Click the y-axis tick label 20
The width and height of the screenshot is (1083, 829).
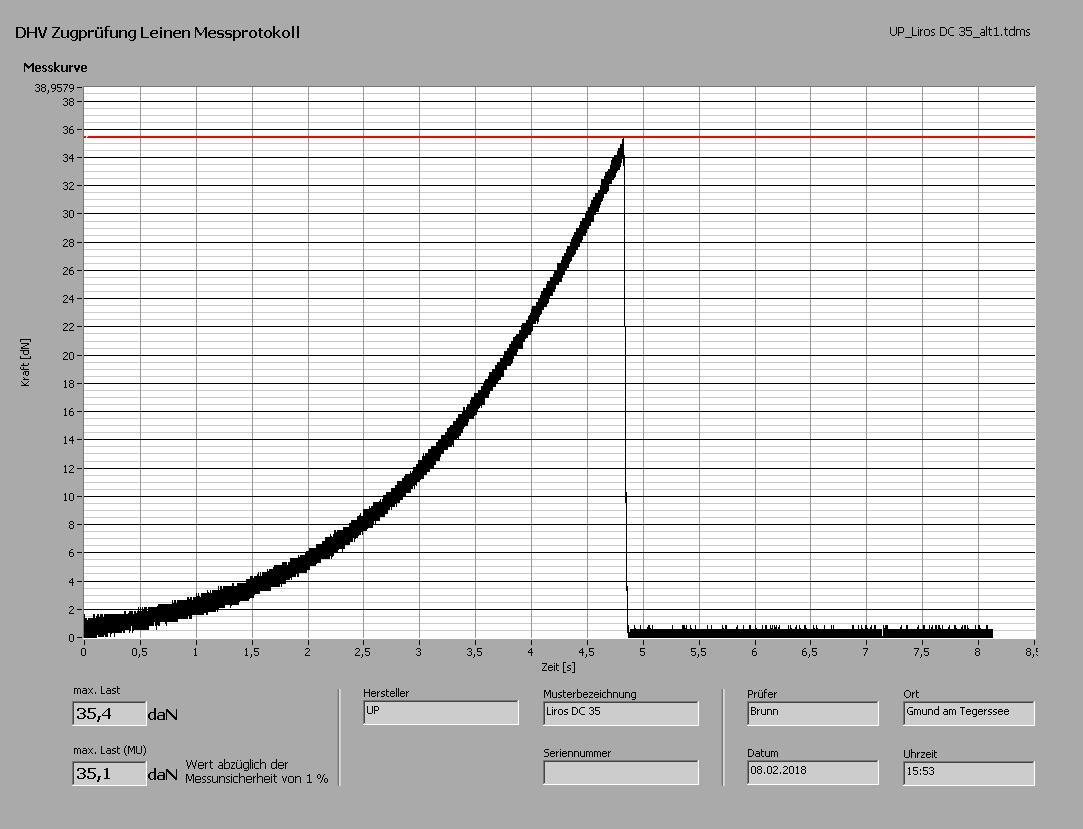point(68,356)
